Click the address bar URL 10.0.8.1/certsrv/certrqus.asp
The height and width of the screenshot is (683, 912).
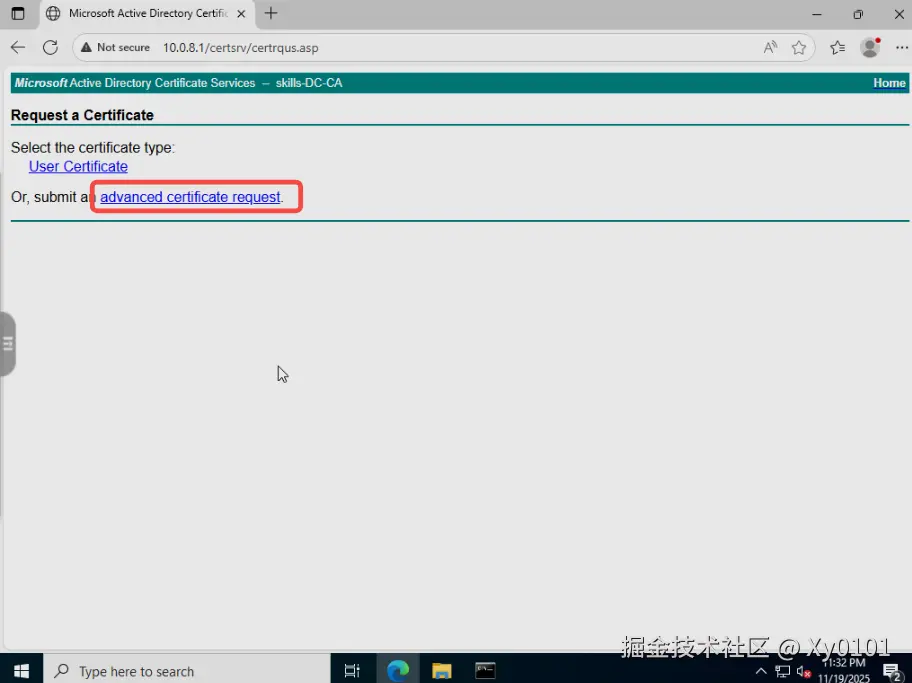click(240, 48)
